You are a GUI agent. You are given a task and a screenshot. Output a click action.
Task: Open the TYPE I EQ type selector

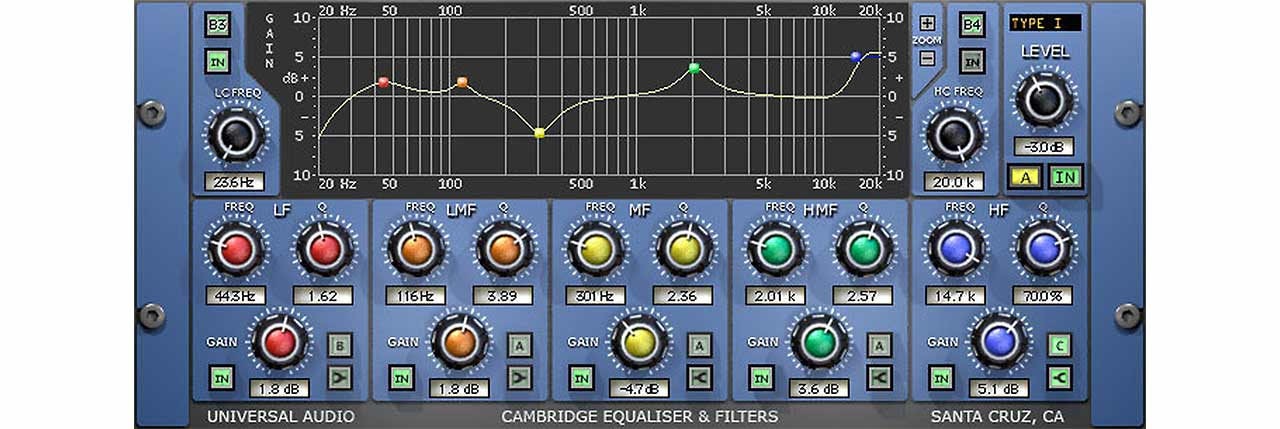coord(1045,23)
